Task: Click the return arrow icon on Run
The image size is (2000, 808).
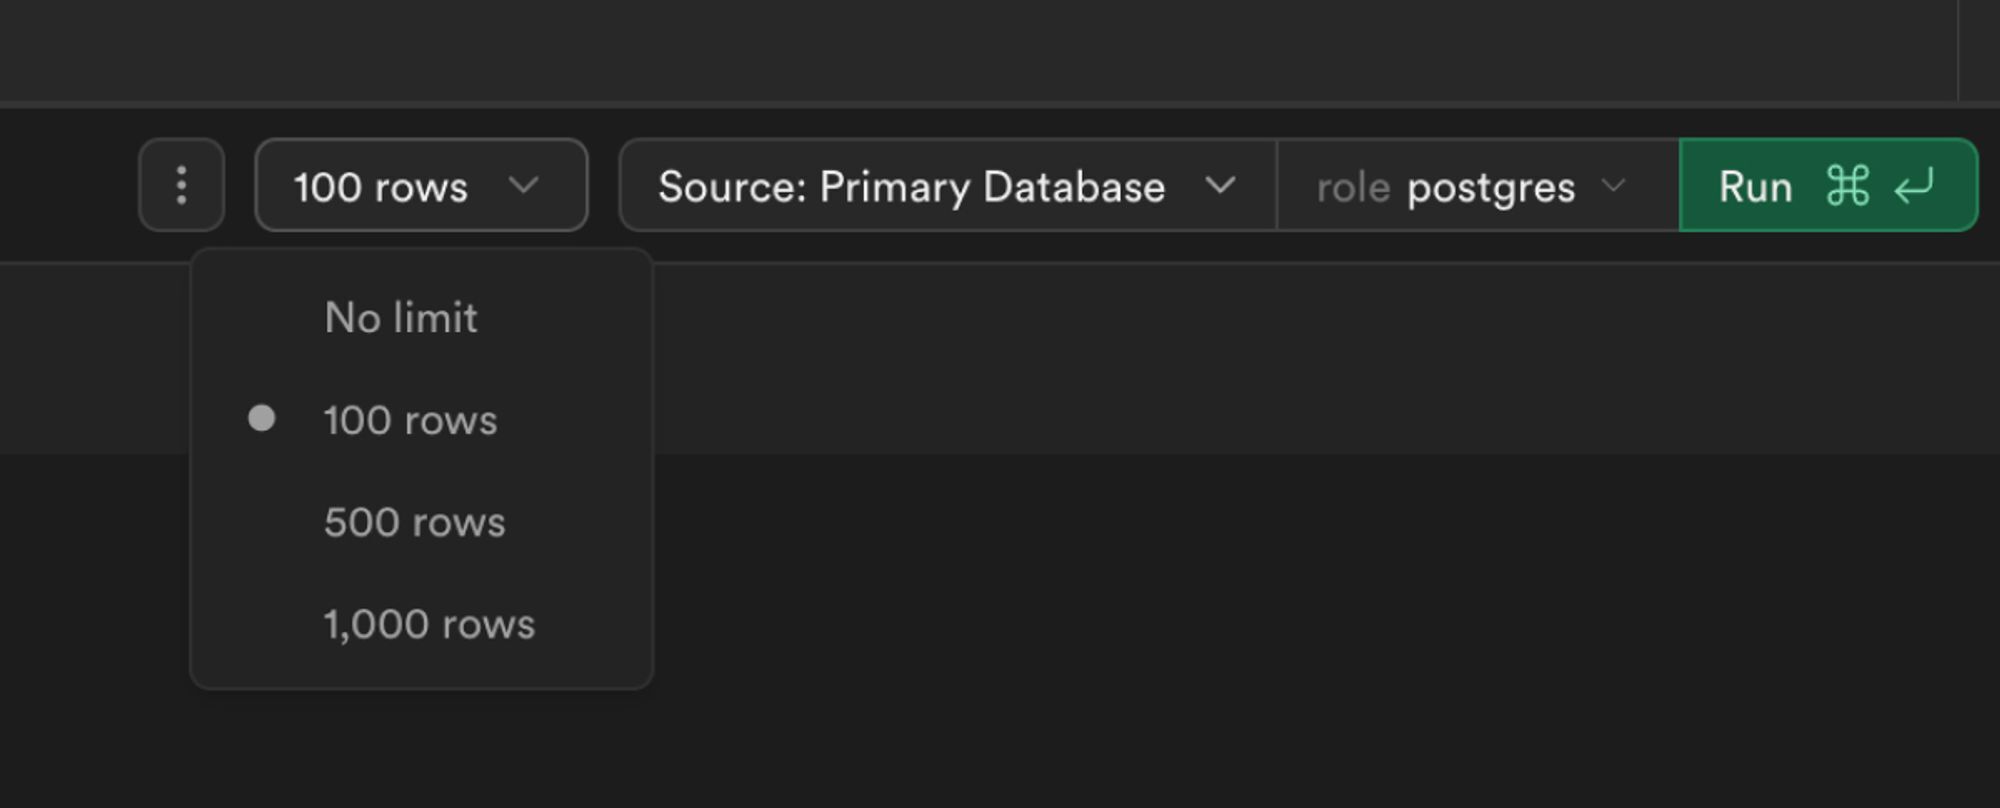Action: pos(1914,186)
